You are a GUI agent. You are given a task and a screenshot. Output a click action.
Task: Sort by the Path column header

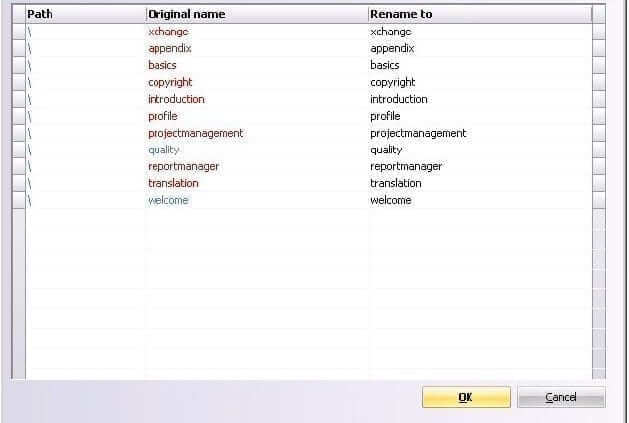[x=85, y=14]
